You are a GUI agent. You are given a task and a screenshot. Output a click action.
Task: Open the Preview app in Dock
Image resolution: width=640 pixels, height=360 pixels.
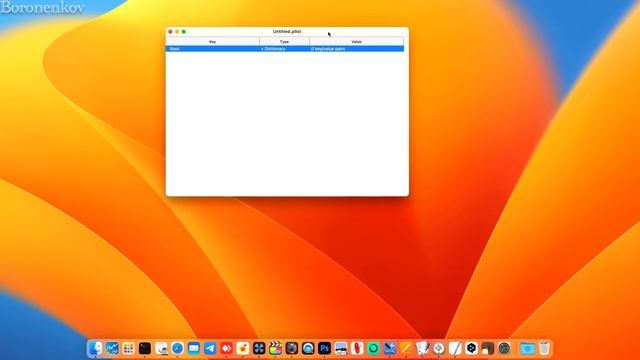click(x=161, y=348)
